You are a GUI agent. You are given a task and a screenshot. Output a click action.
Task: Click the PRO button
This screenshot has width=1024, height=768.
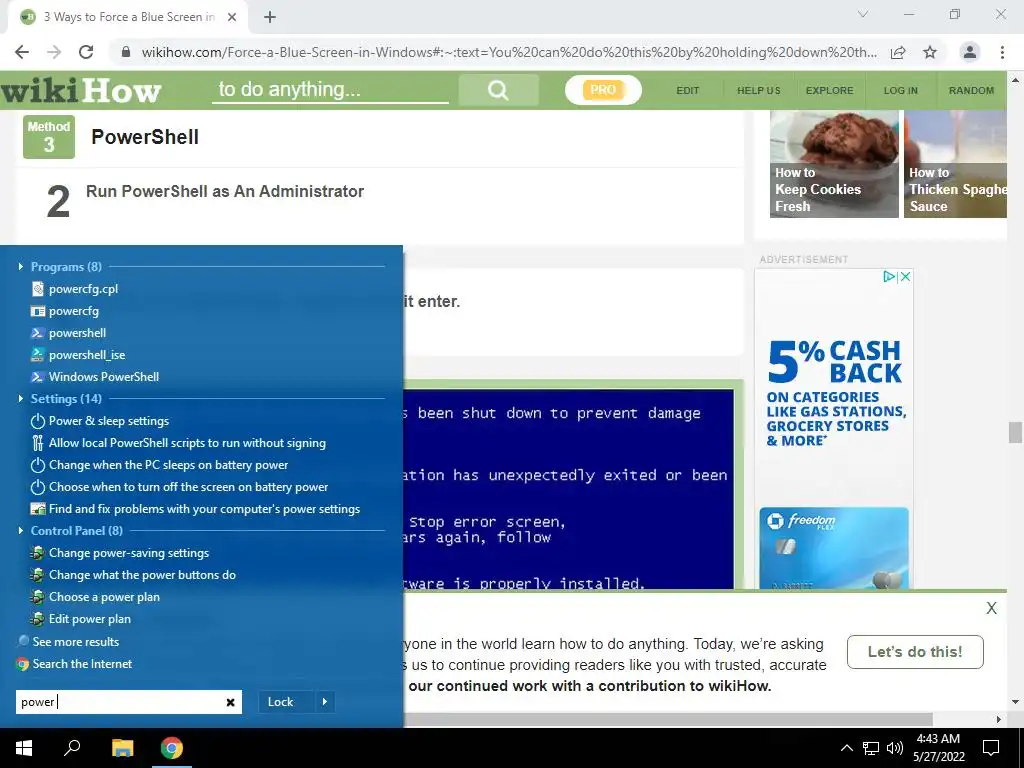(x=603, y=90)
